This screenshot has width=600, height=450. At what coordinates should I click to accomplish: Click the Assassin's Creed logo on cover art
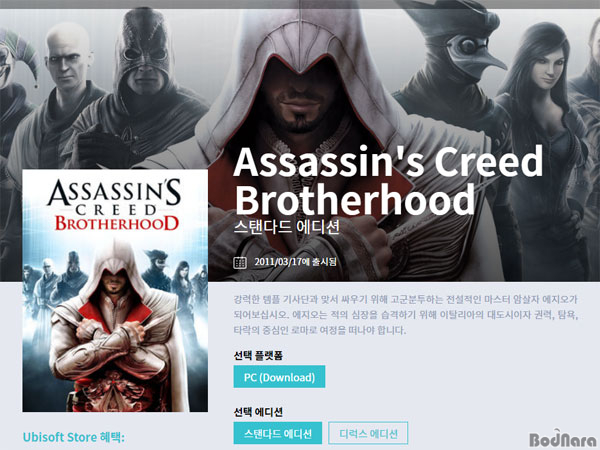click(114, 205)
